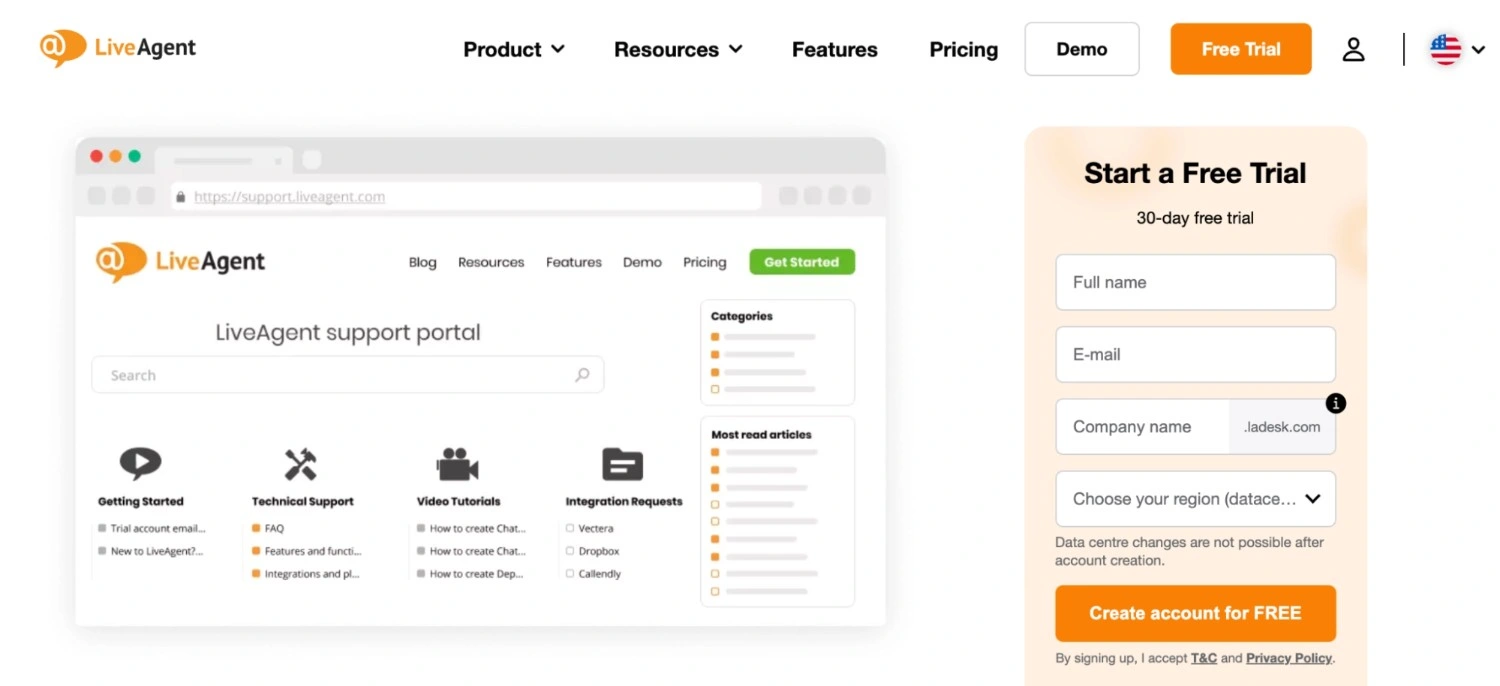Click 'Features and functi...' article

click(307, 551)
